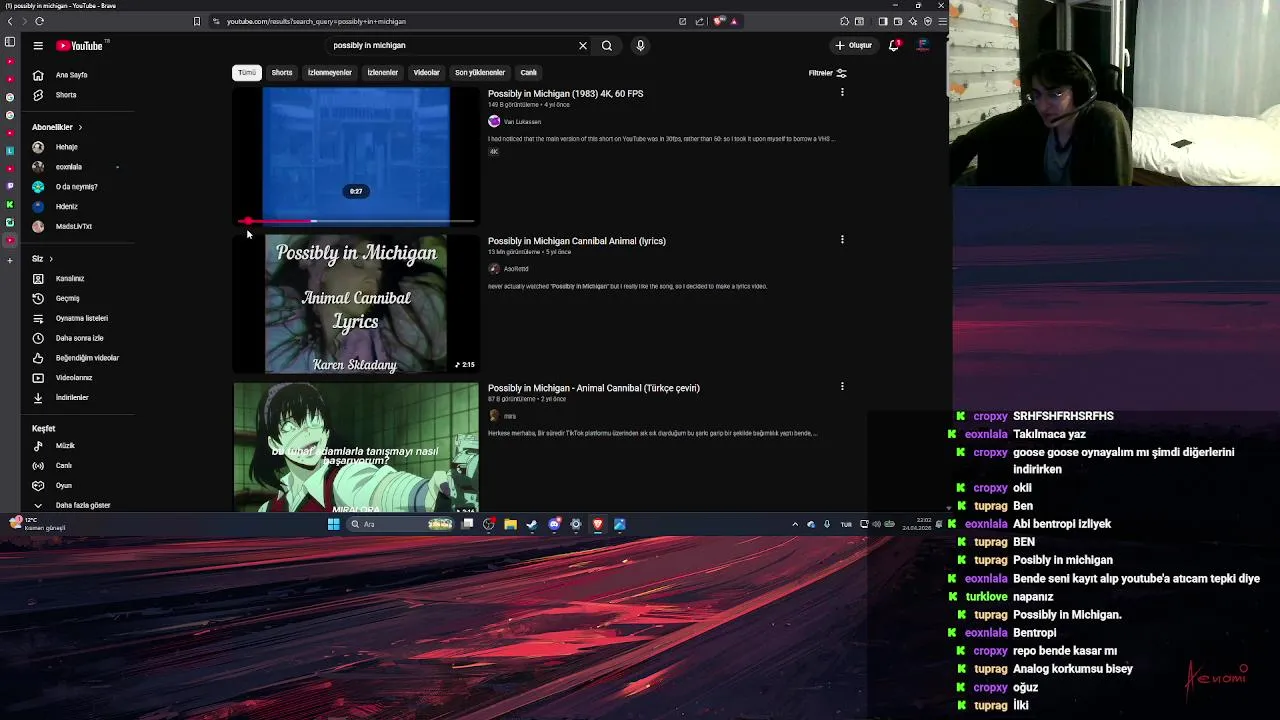Go back in the browser

[10, 21]
